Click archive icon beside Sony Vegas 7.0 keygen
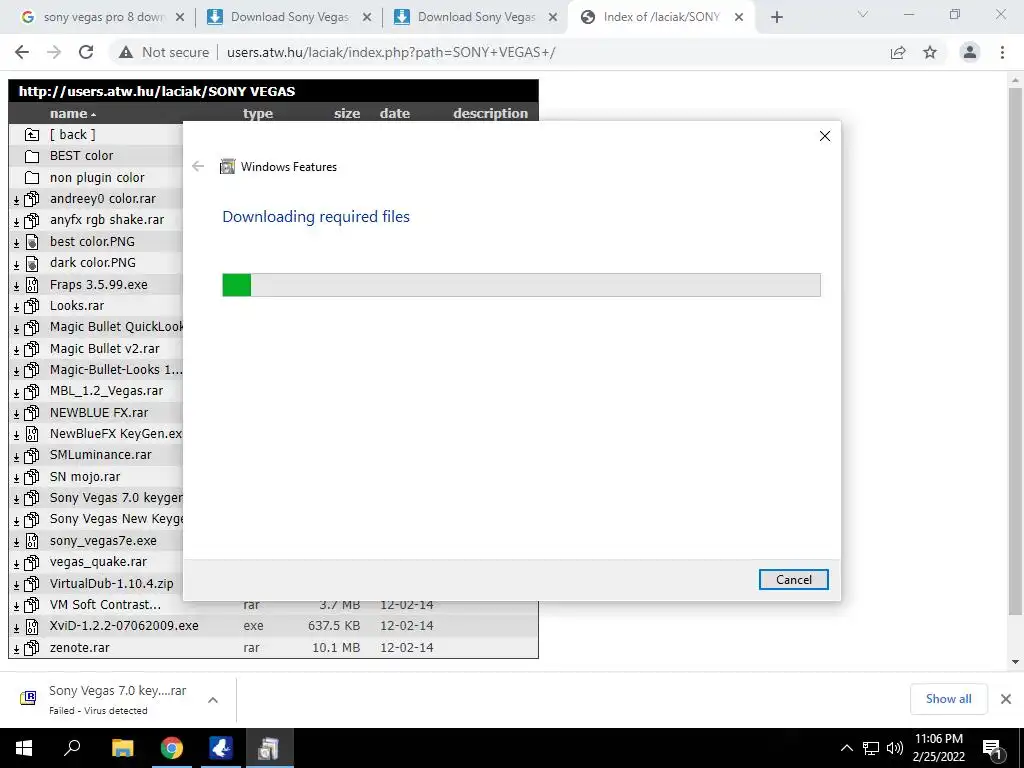Image resolution: width=1024 pixels, height=768 pixels. tap(31, 498)
